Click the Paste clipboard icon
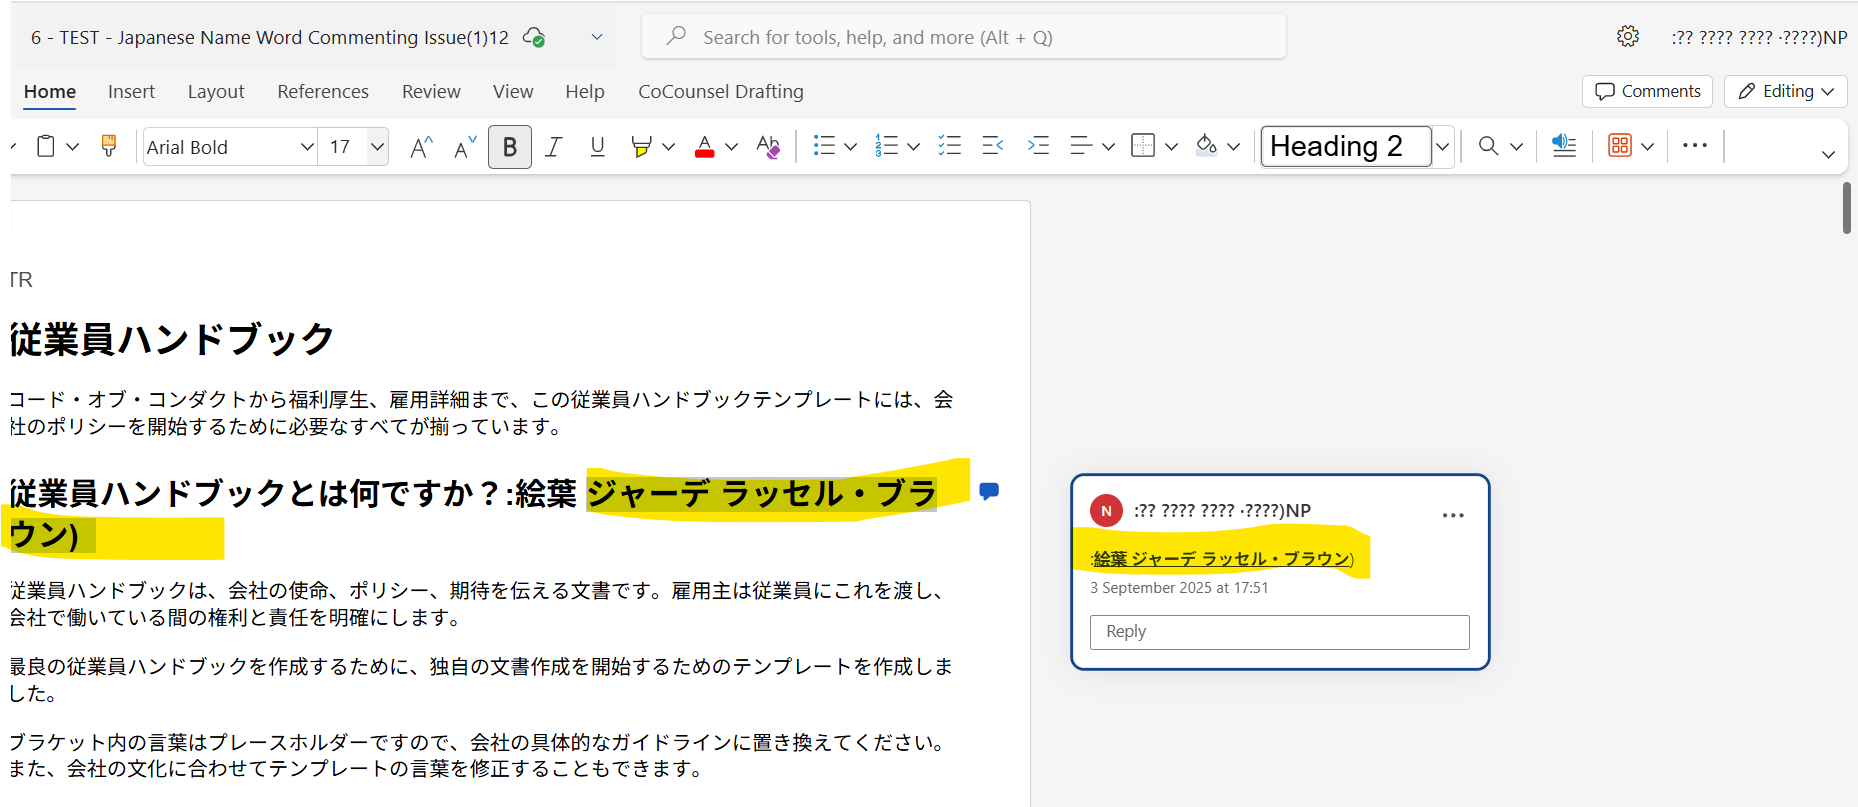 pos(46,147)
